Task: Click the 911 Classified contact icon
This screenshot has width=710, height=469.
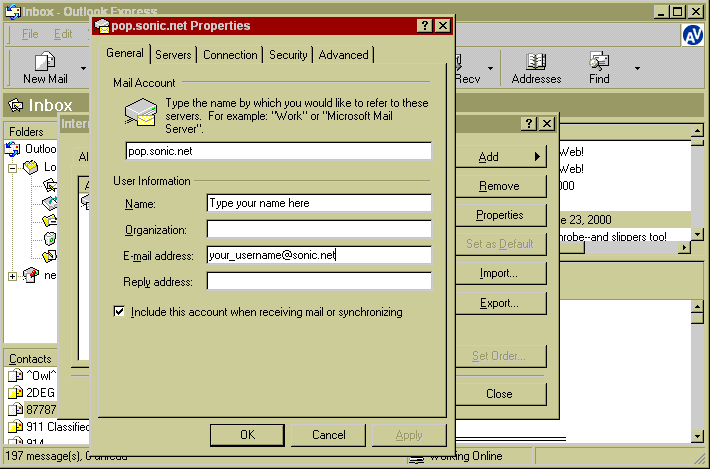Action: [x=15, y=426]
